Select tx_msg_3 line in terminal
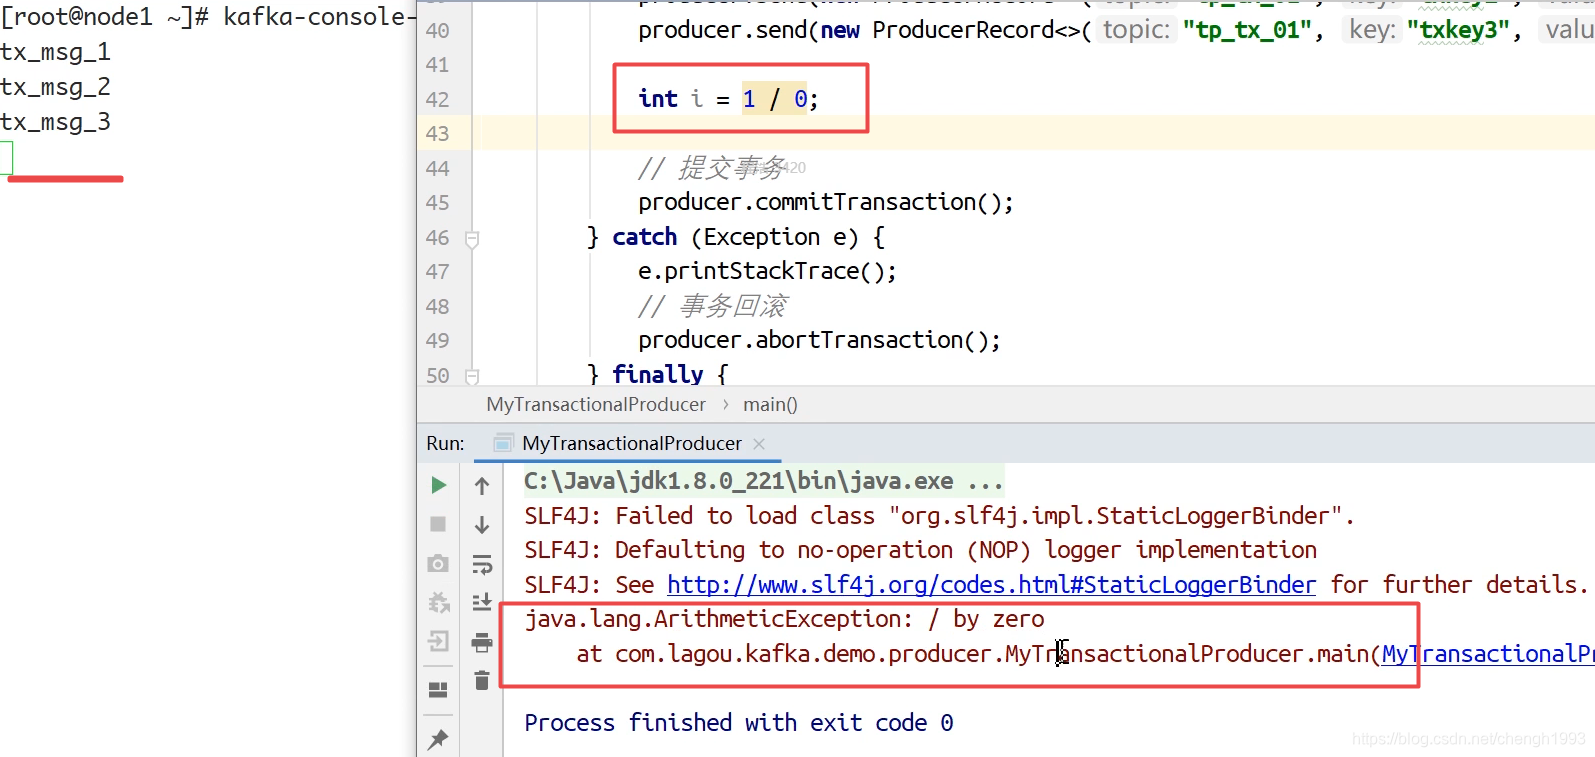The width and height of the screenshot is (1595, 757). tap(55, 122)
